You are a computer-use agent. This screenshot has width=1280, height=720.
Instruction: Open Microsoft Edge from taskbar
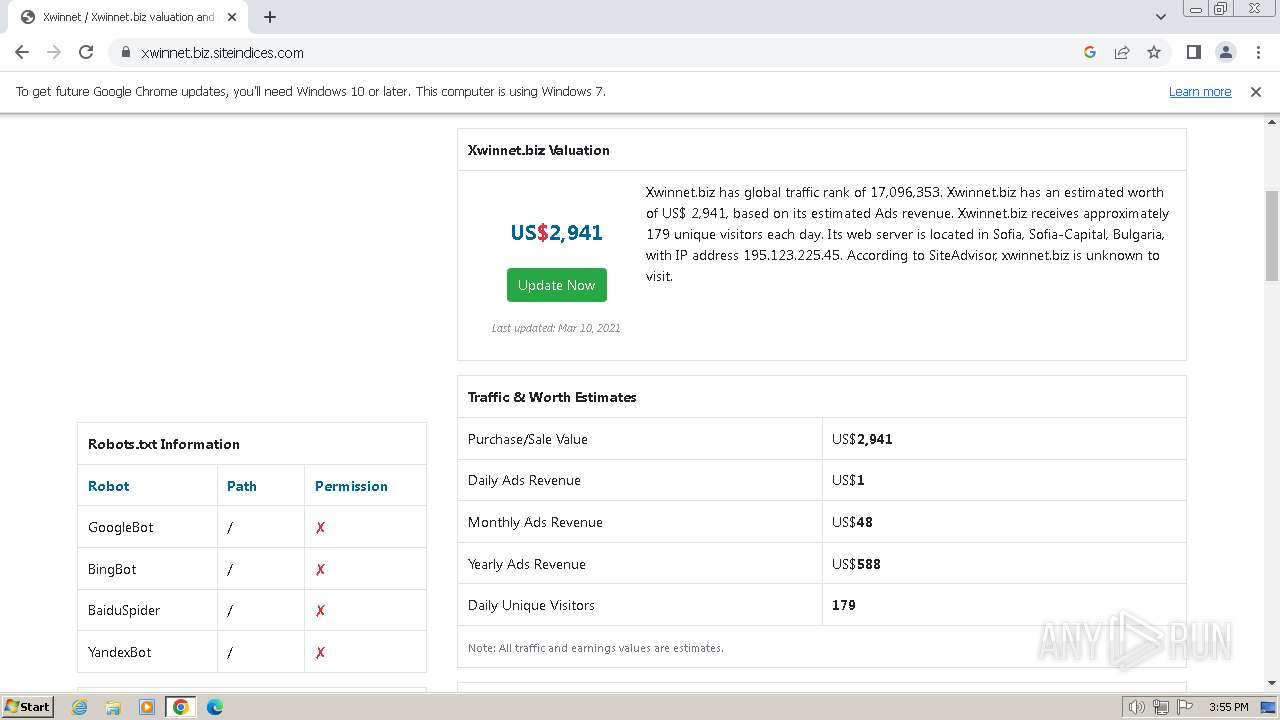pyautogui.click(x=214, y=707)
